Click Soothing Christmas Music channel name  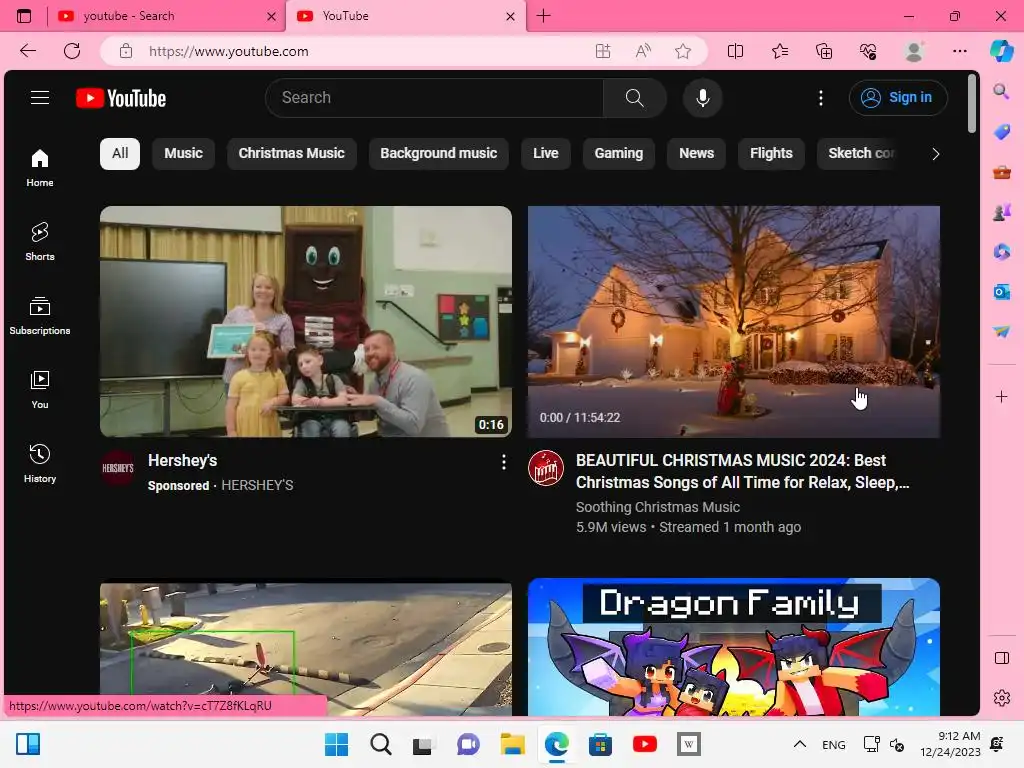tap(658, 507)
